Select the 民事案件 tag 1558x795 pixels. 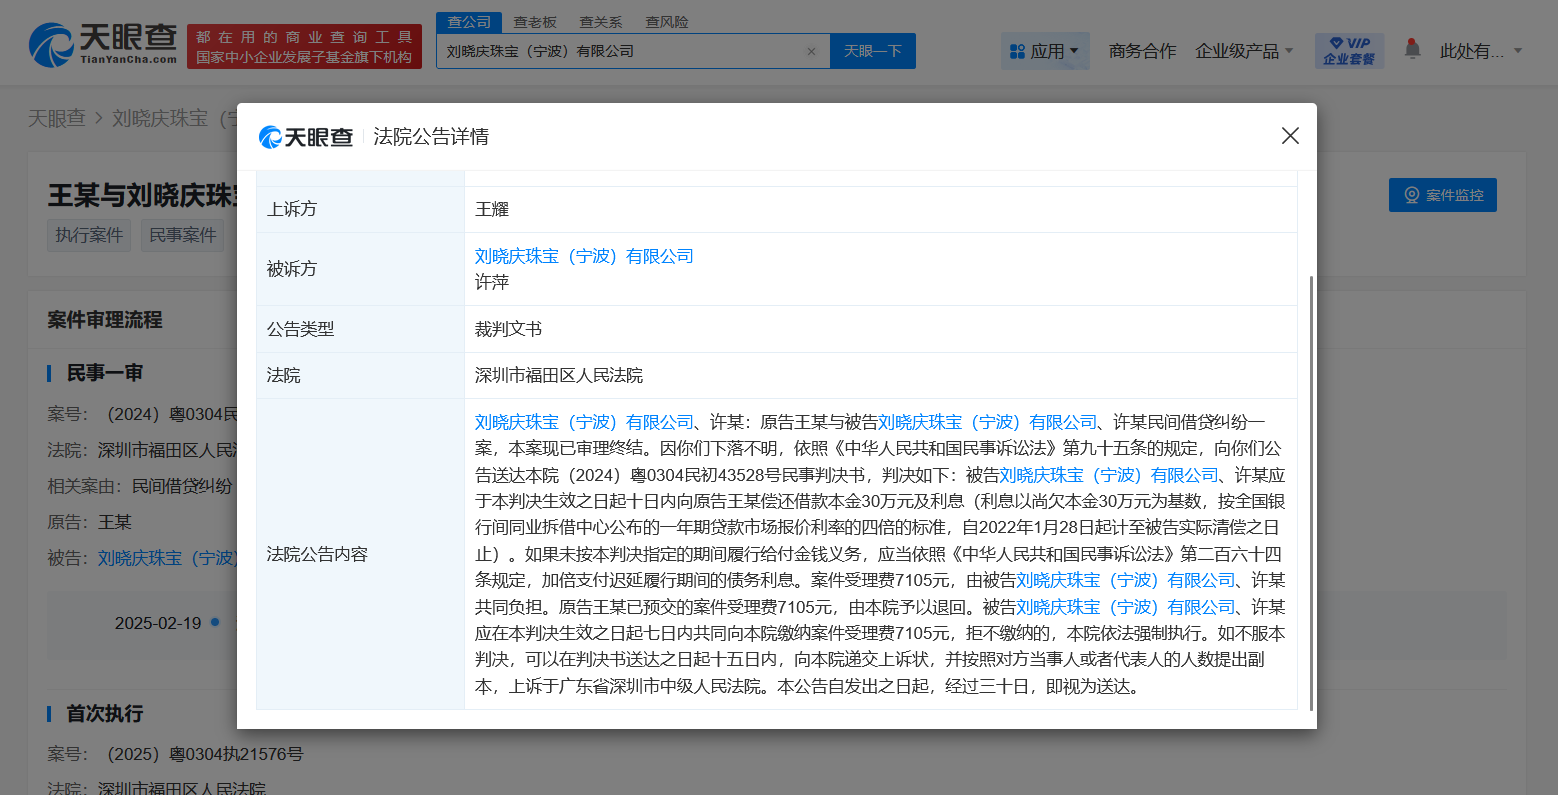(183, 235)
